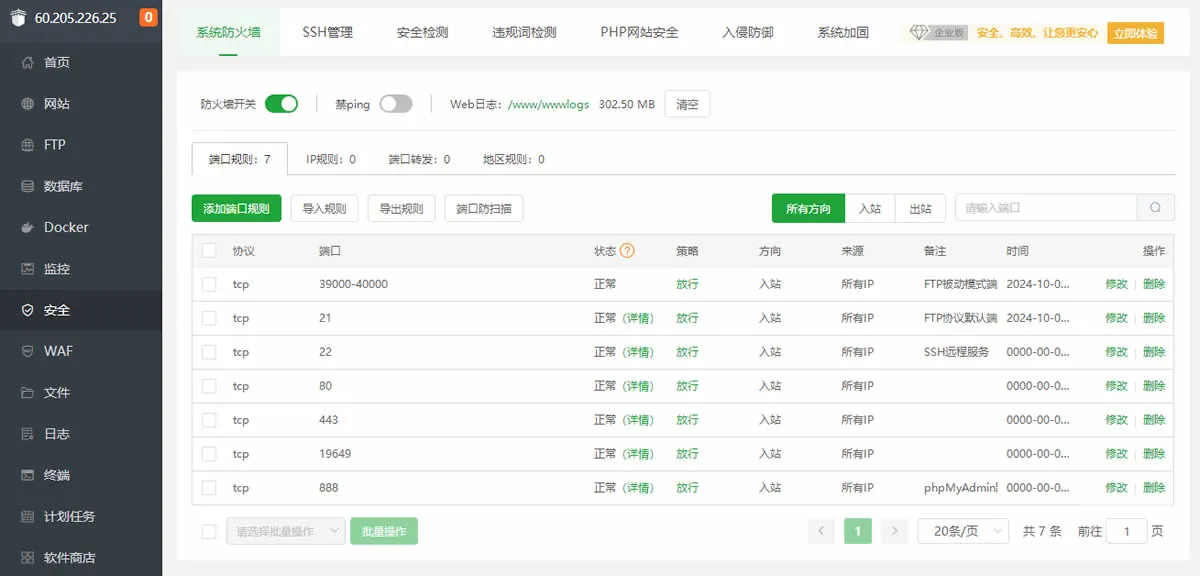Screen dimensions: 1200x576
Task: Turn off the 防火墙开关 firewall switch
Action: tap(281, 103)
